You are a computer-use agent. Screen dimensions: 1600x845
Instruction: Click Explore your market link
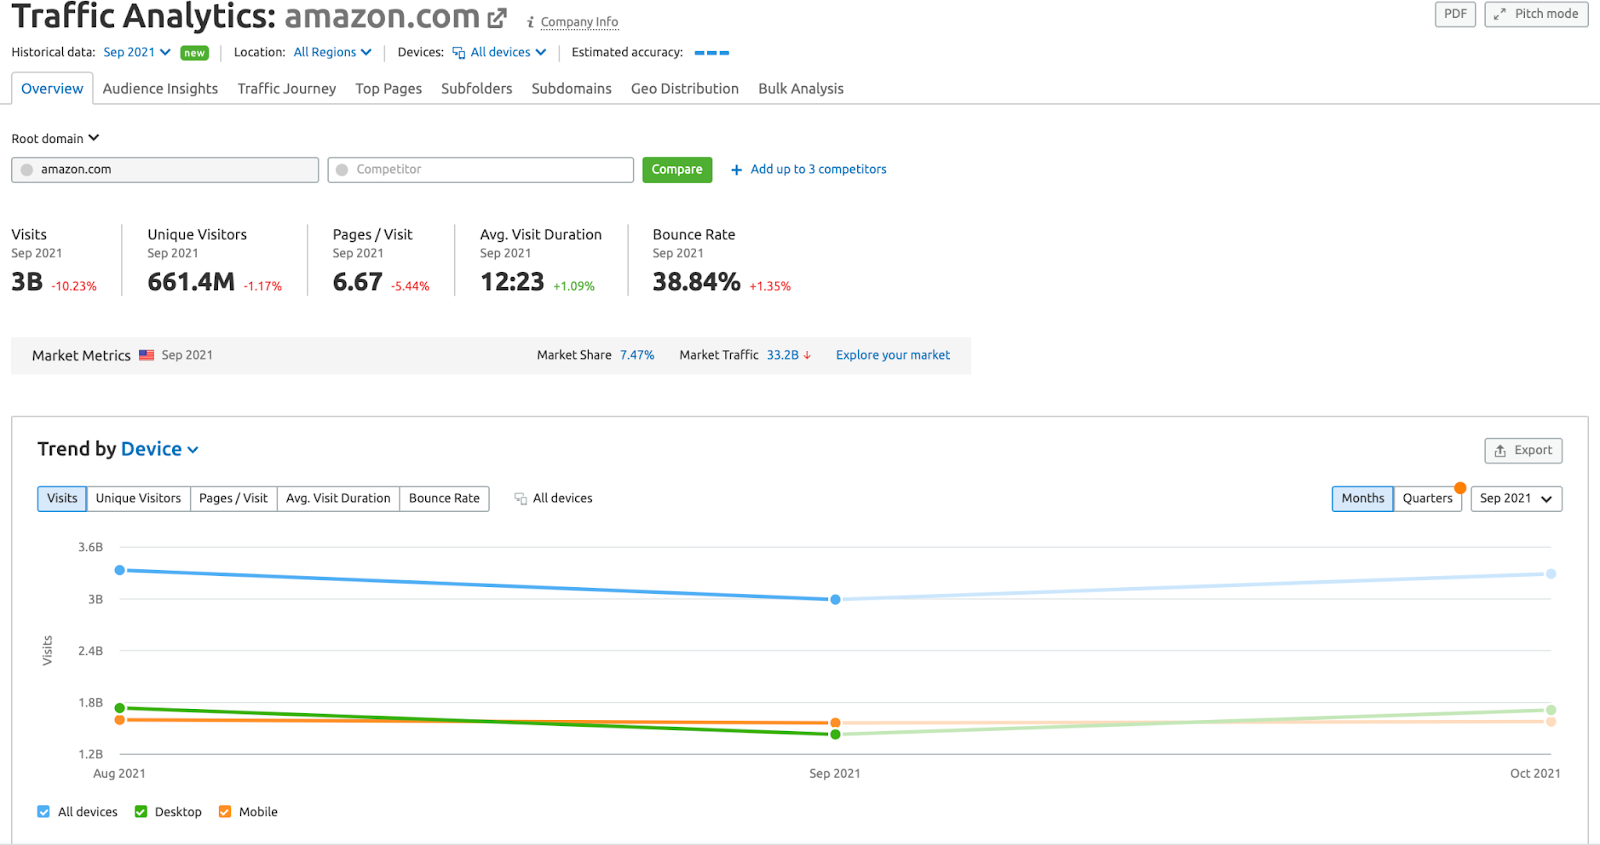click(x=893, y=355)
